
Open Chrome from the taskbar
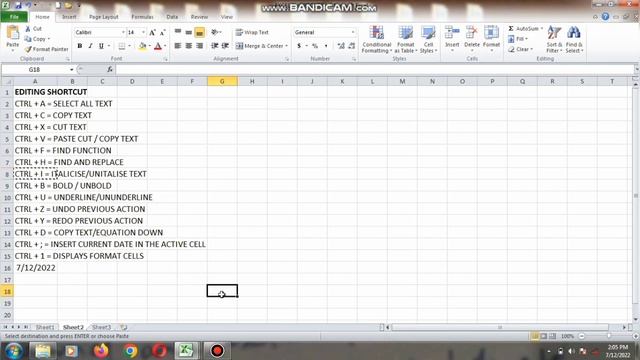pos(130,351)
